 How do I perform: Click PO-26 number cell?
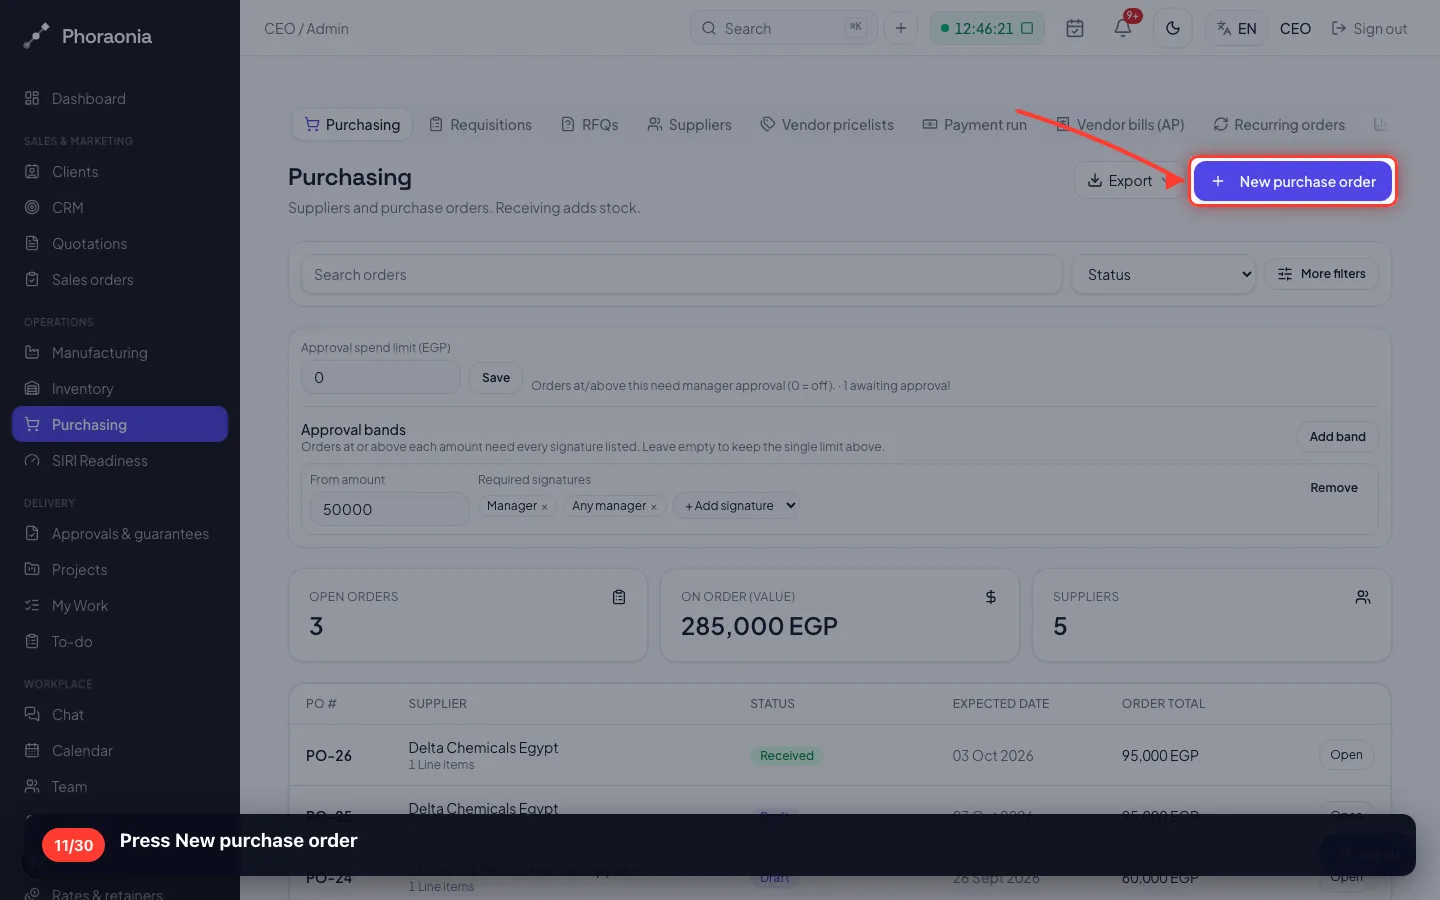tap(329, 756)
